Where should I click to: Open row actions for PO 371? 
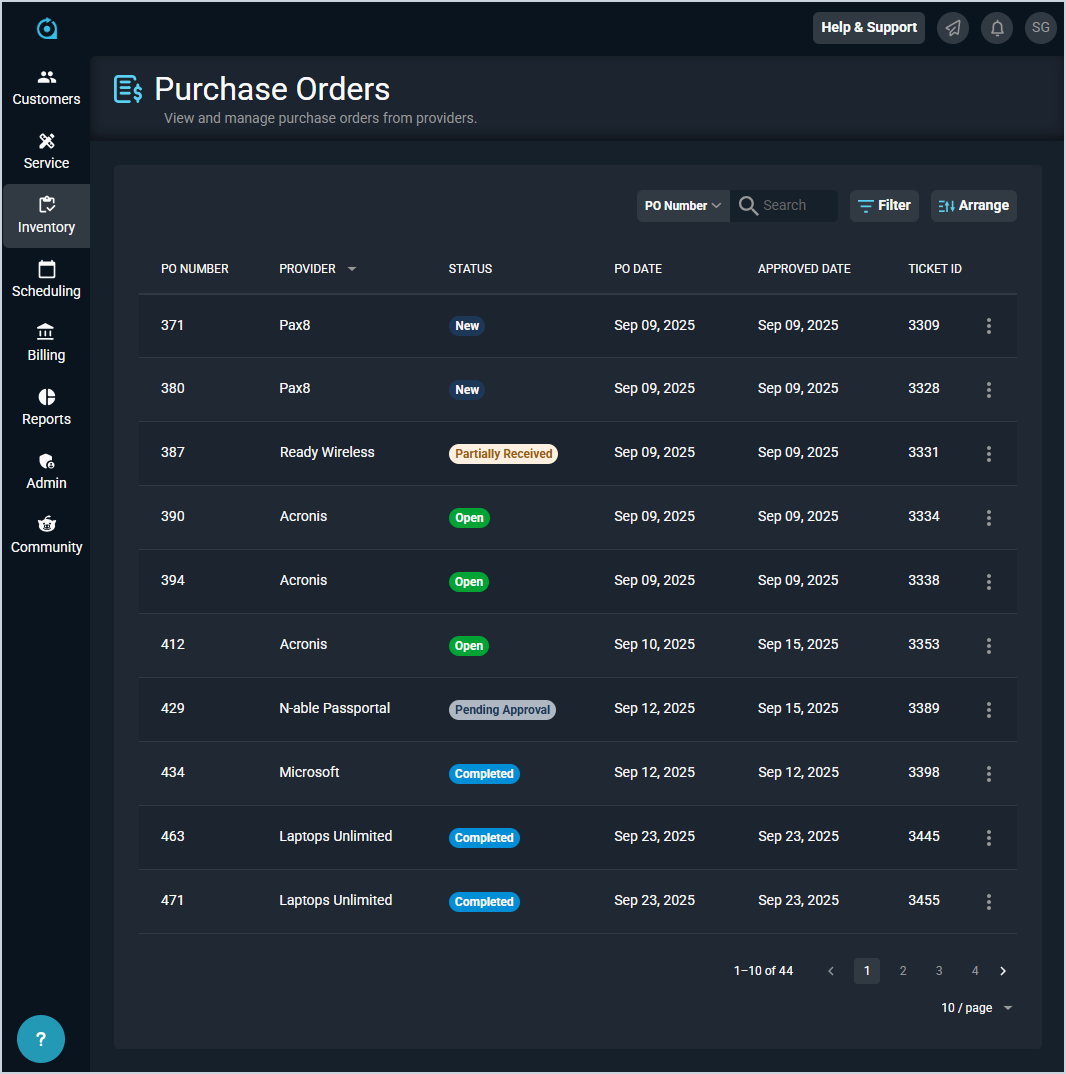pyautogui.click(x=989, y=326)
